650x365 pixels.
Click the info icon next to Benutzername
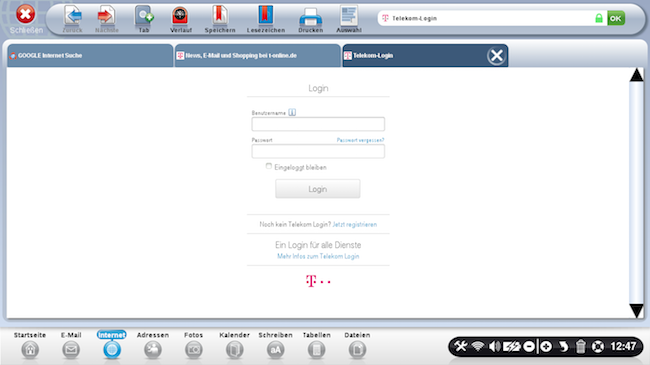pyautogui.click(x=292, y=112)
